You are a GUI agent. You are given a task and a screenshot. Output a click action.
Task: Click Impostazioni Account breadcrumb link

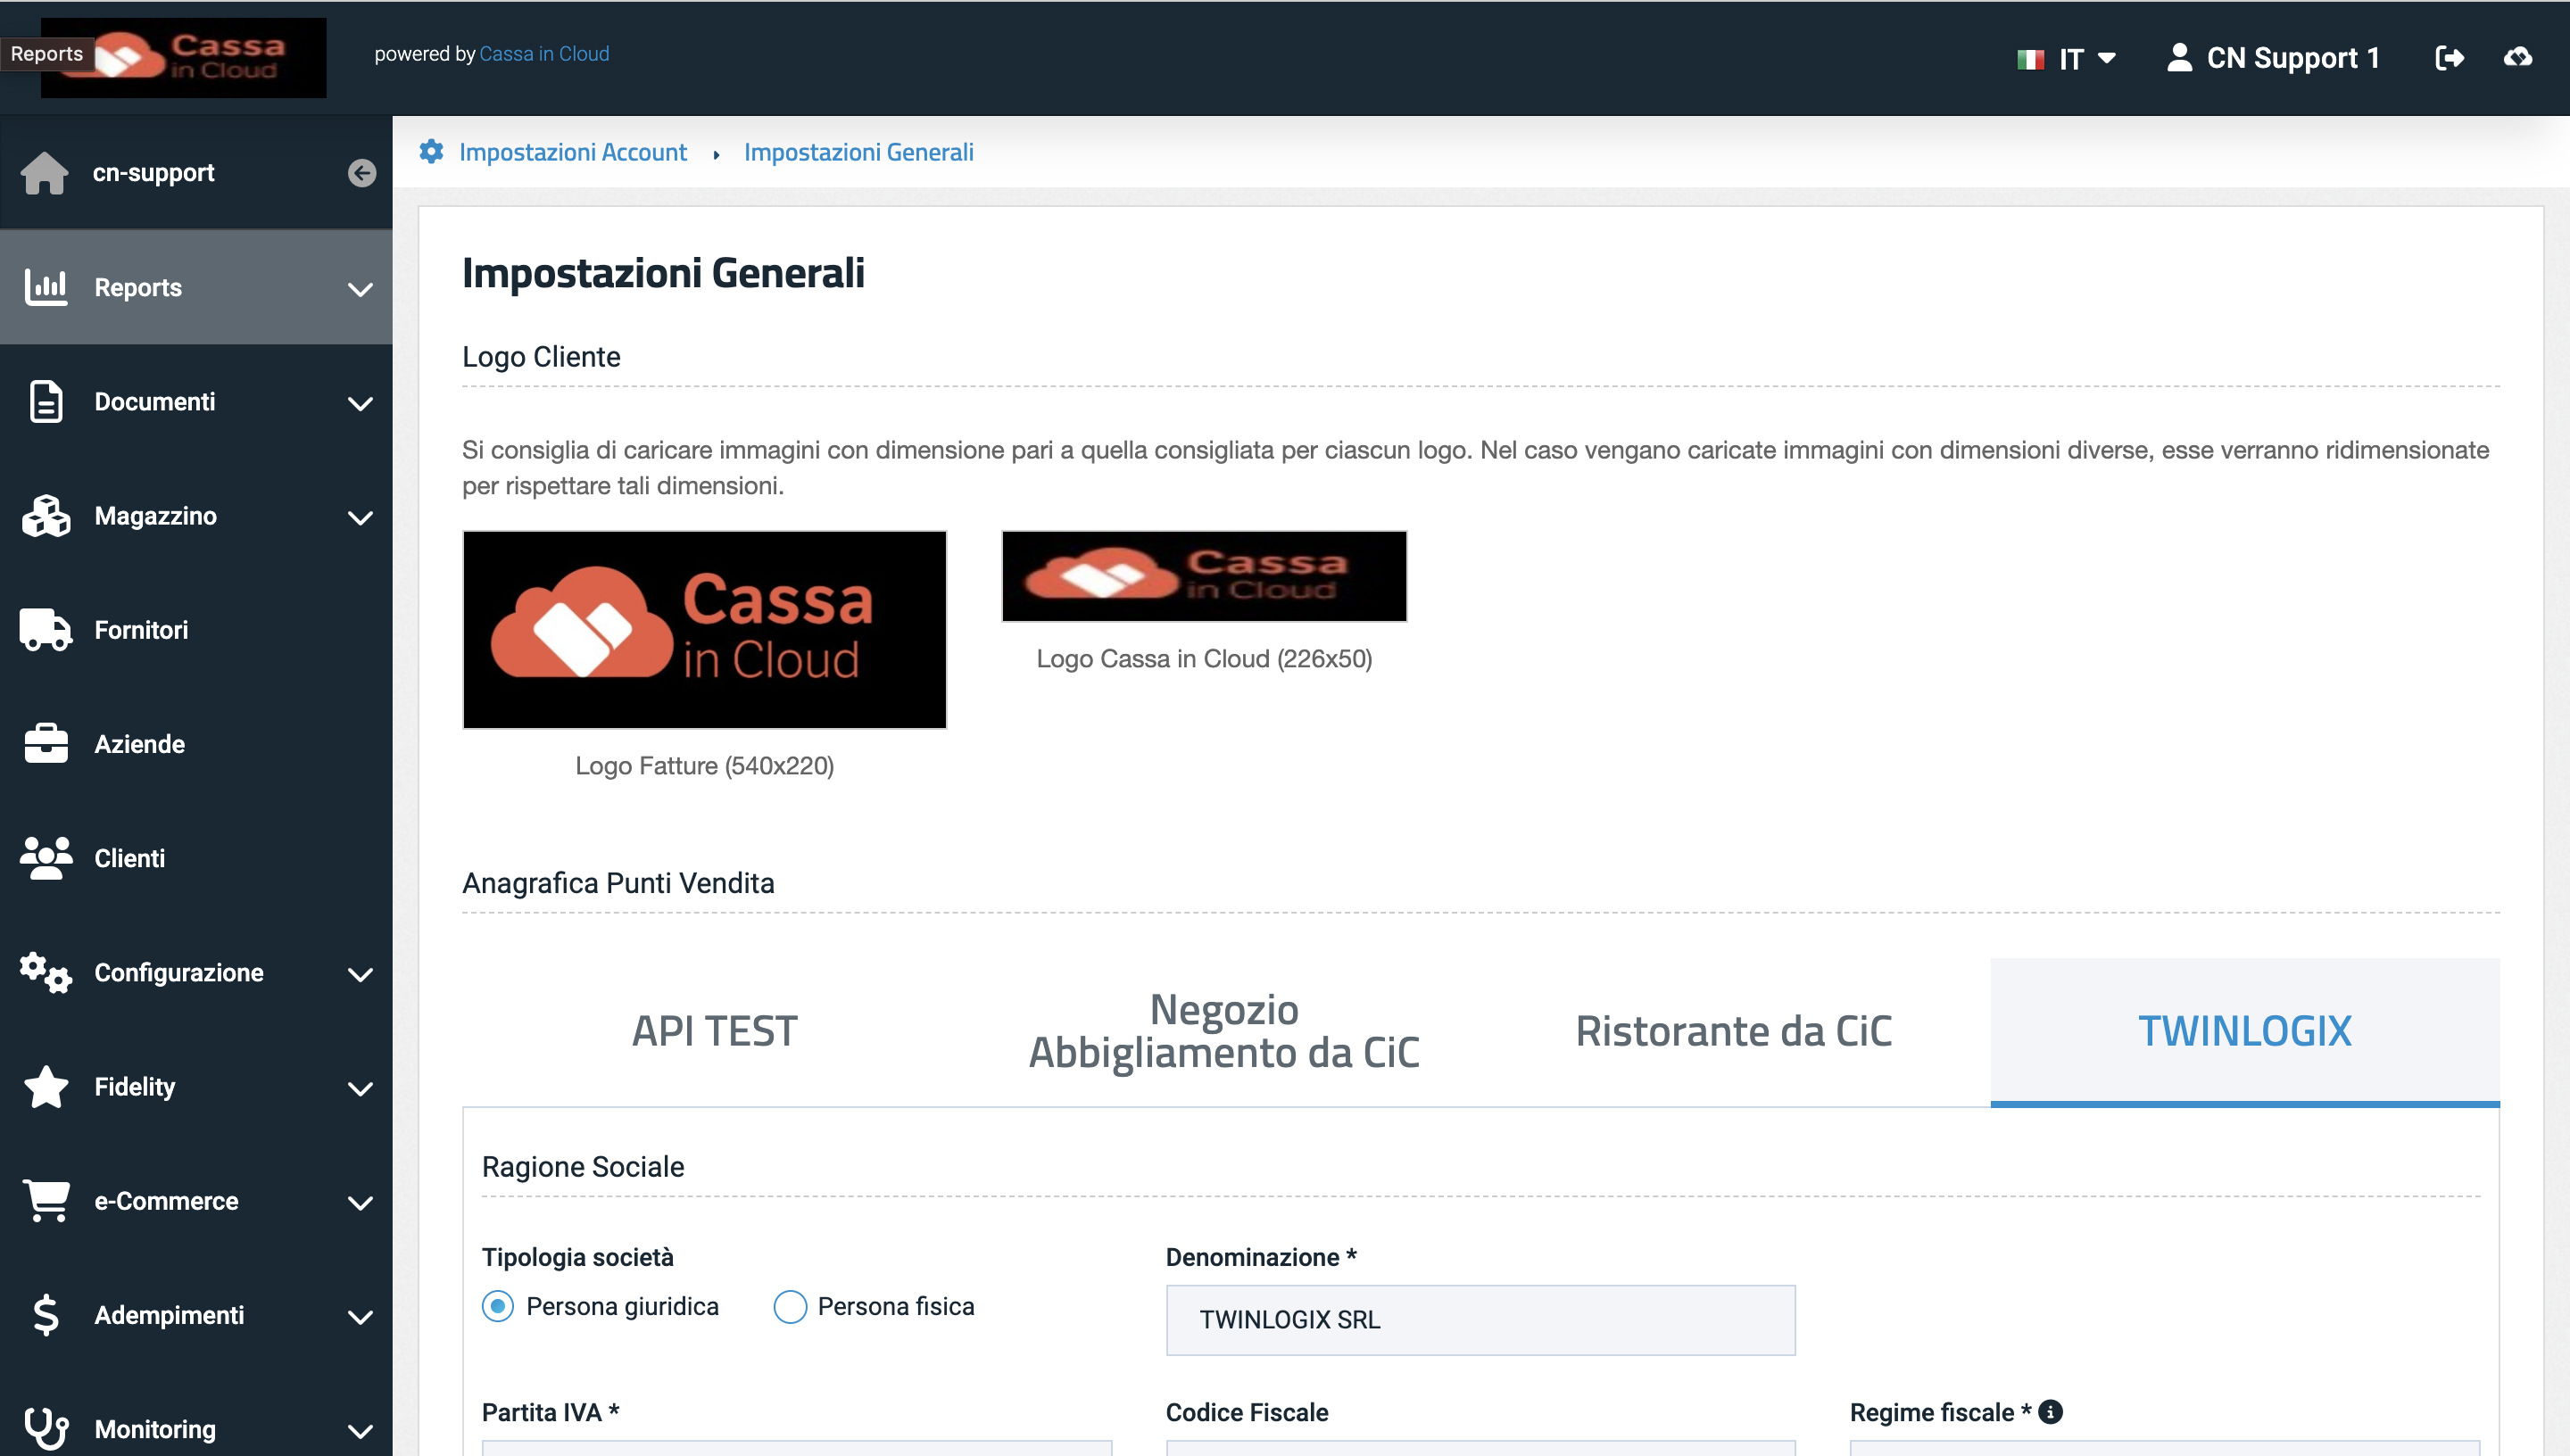pyautogui.click(x=573, y=152)
